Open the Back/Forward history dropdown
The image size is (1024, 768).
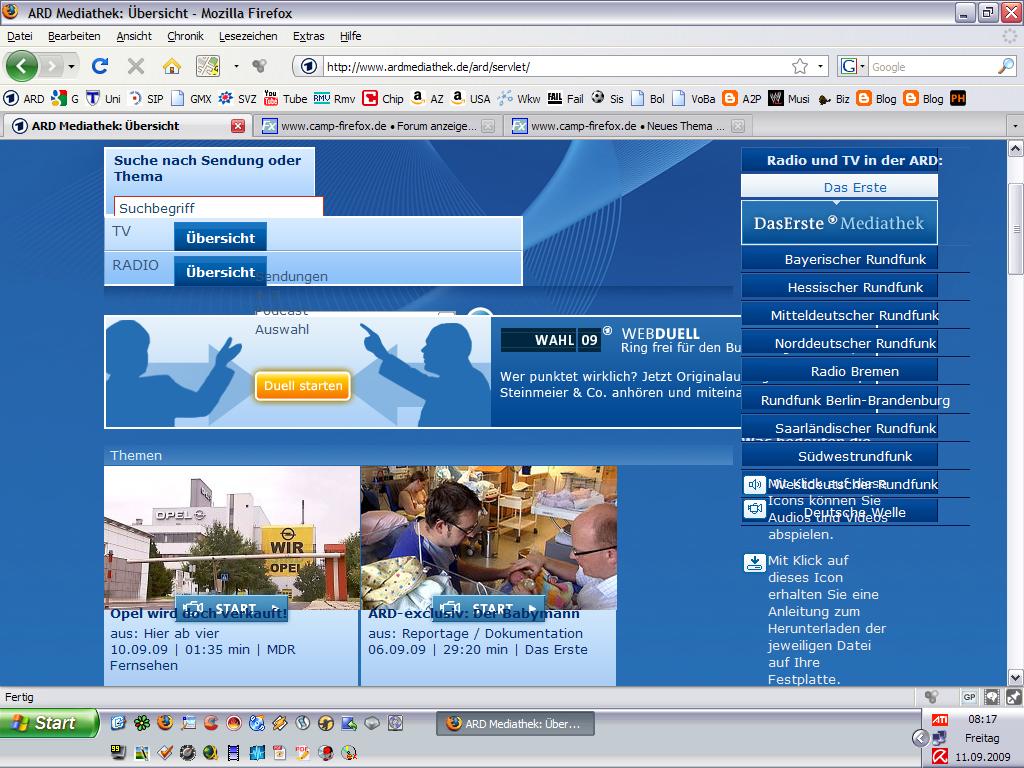(71, 66)
